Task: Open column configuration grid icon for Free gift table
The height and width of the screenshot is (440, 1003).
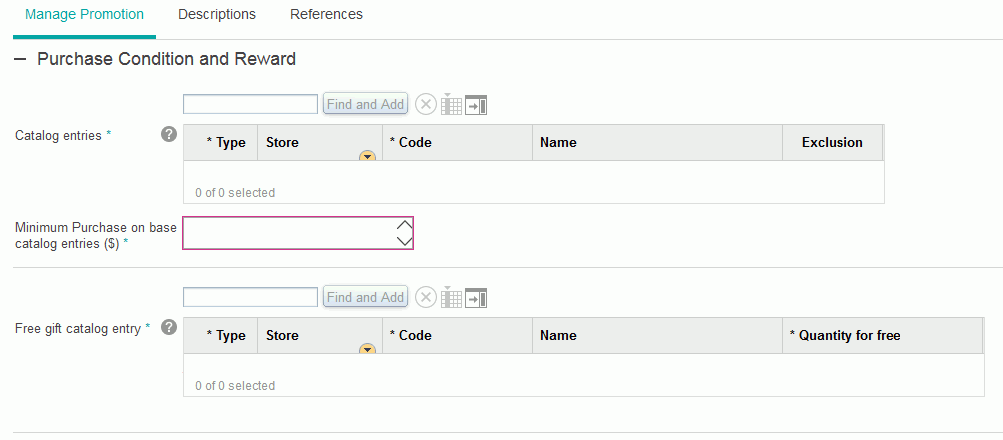Action: click(451, 297)
